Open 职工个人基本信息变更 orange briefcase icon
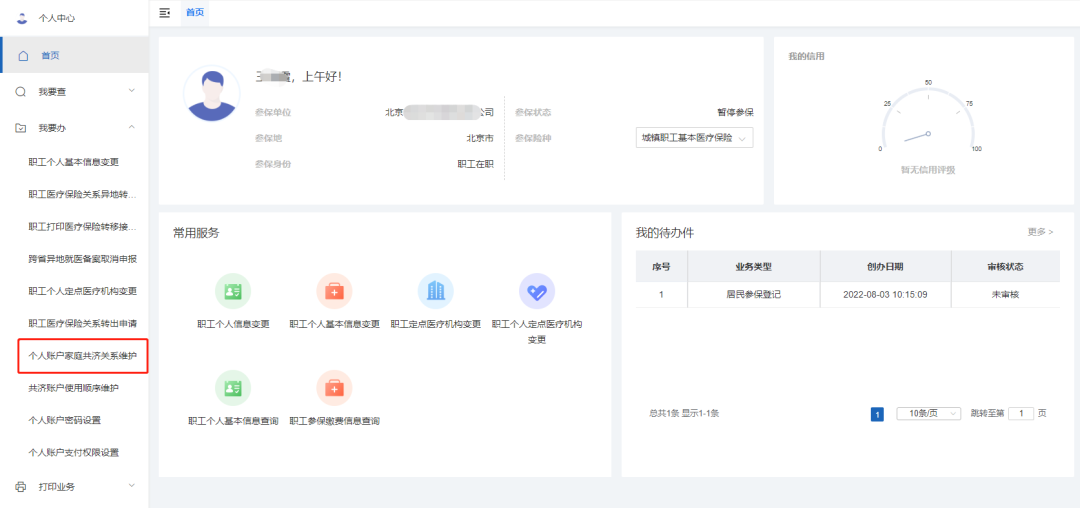Viewport: 1080px width, 508px height. pyautogui.click(x=334, y=291)
